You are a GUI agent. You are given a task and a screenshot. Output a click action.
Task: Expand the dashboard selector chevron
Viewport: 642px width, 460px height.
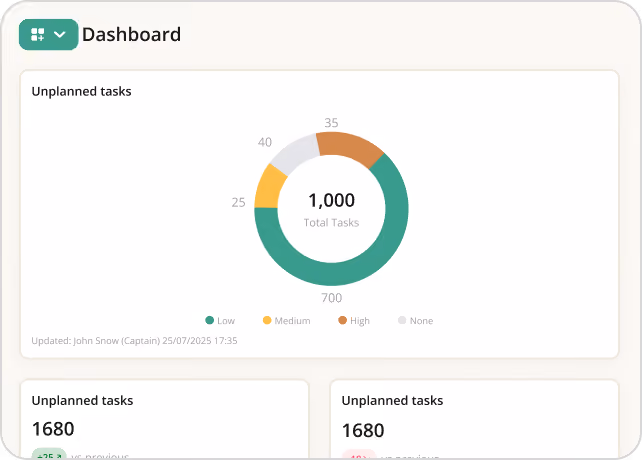(x=60, y=34)
